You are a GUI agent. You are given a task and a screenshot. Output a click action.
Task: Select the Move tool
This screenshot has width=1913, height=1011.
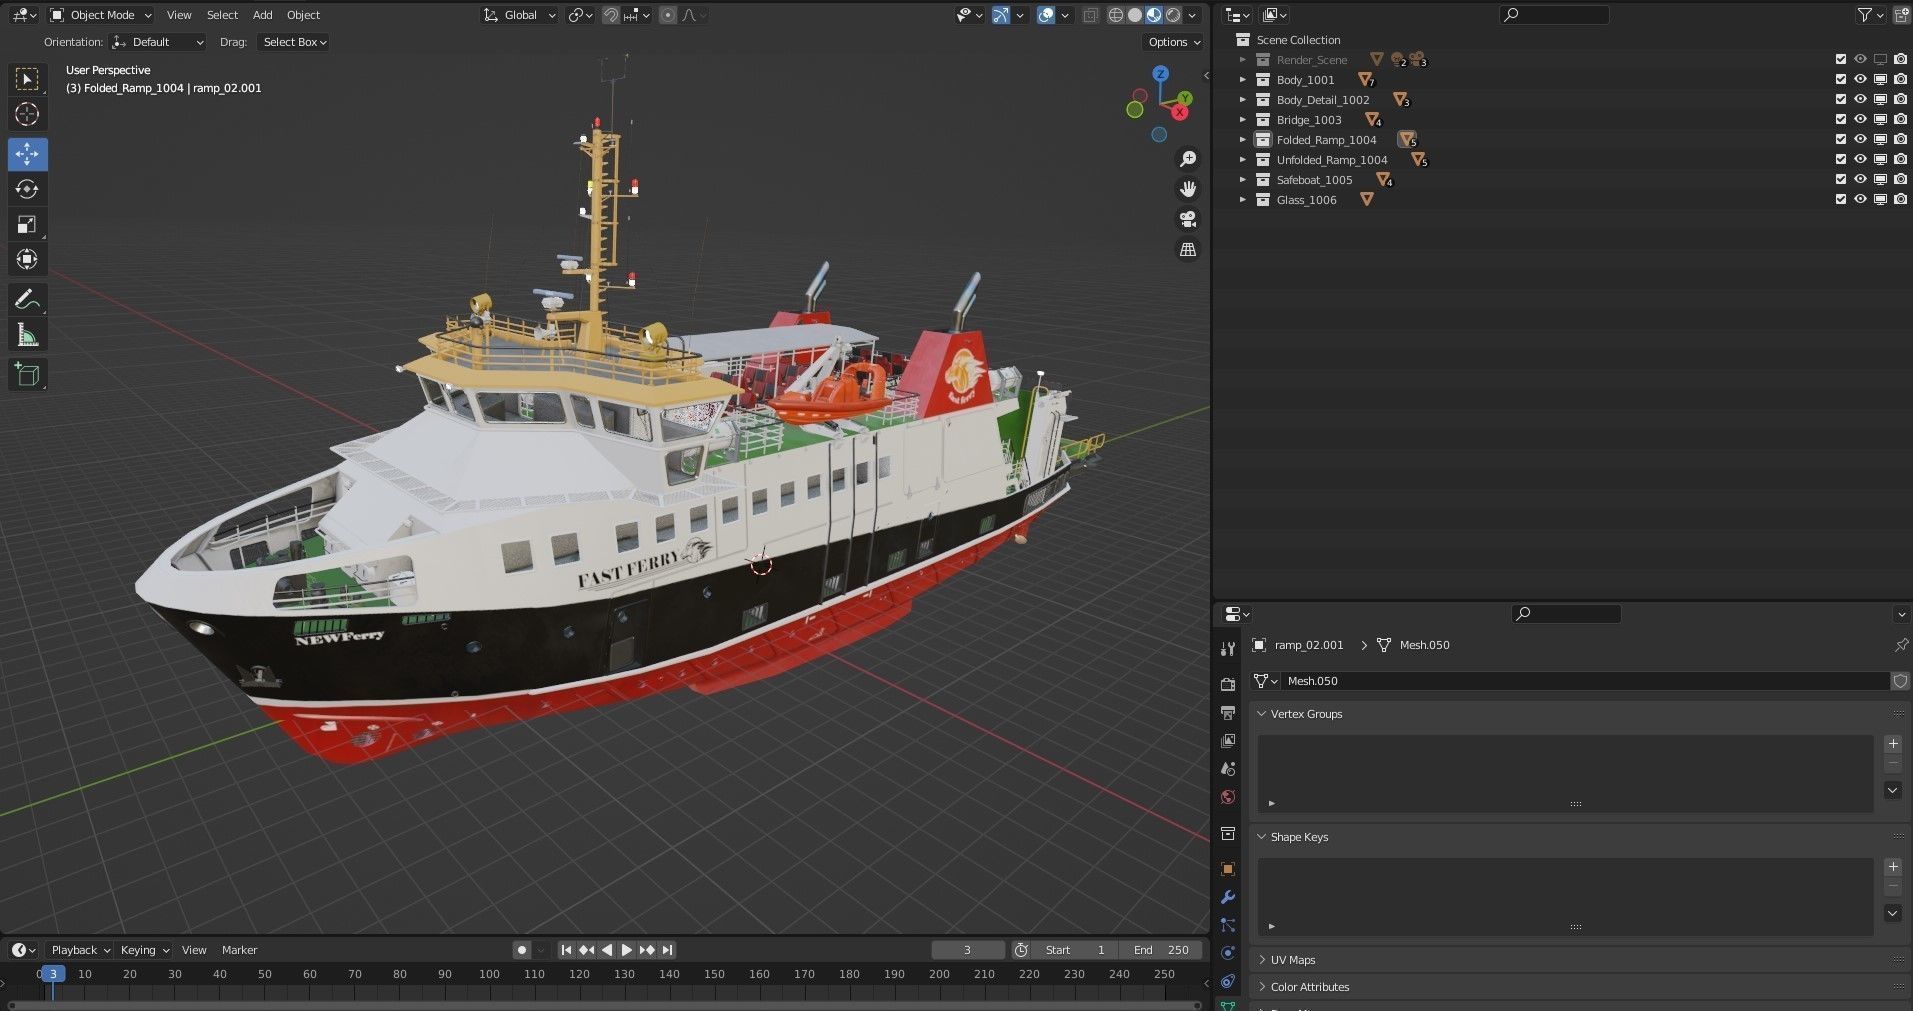coord(27,154)
